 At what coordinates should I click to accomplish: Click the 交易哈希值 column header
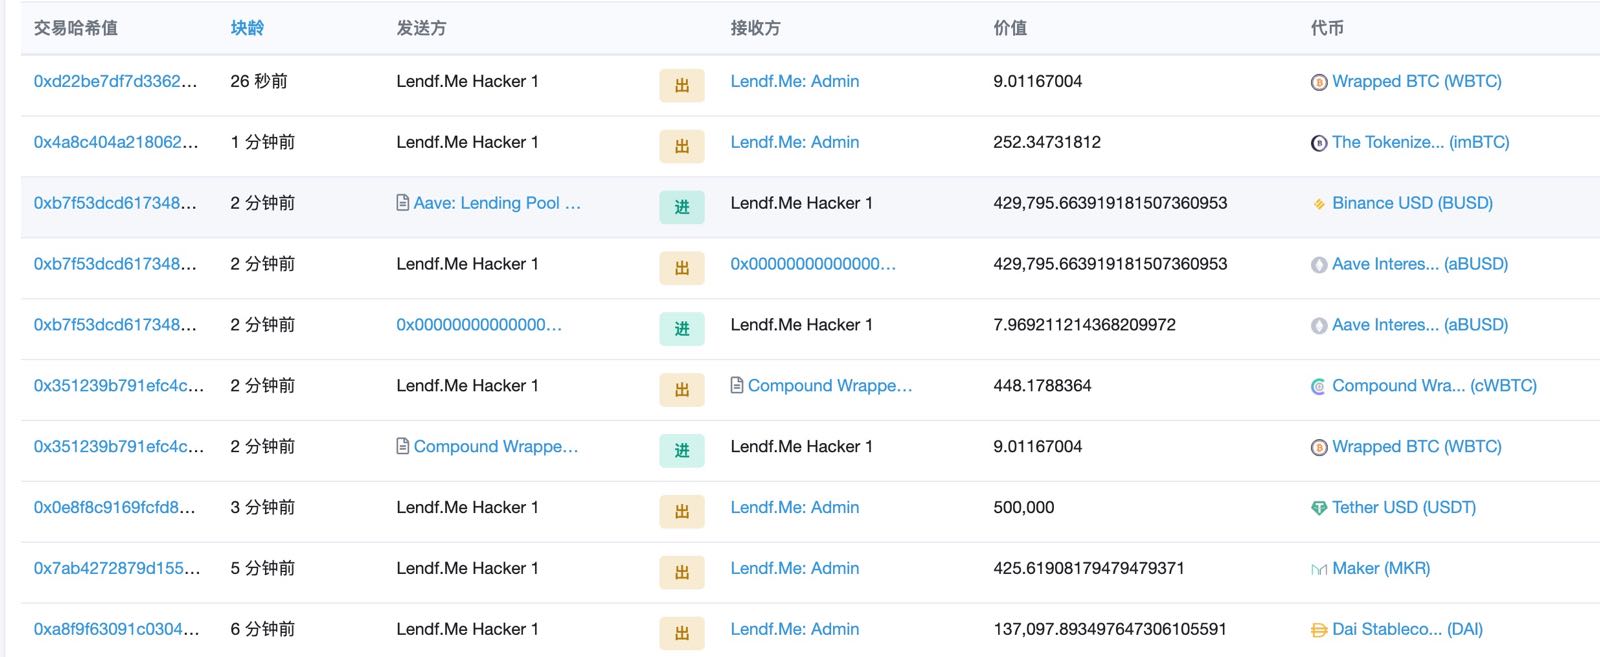coord(76,28)
